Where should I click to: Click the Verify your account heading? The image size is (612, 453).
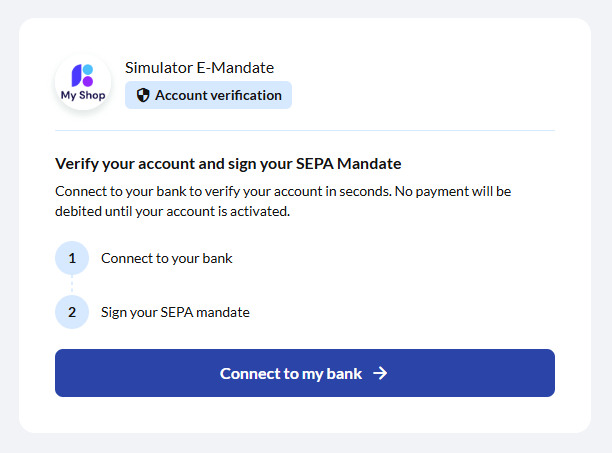point(228,164)
